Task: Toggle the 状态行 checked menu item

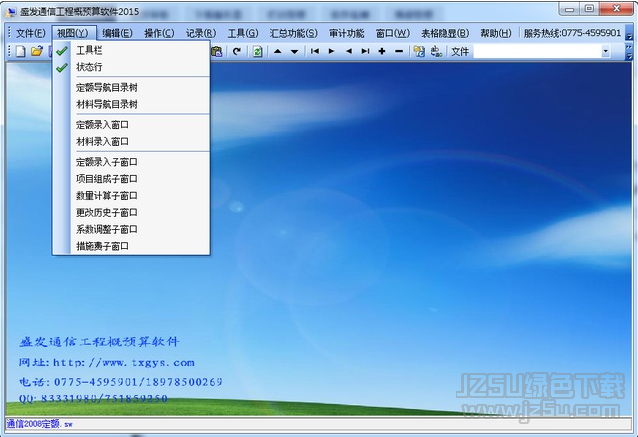Action: [x=131, y=67]
